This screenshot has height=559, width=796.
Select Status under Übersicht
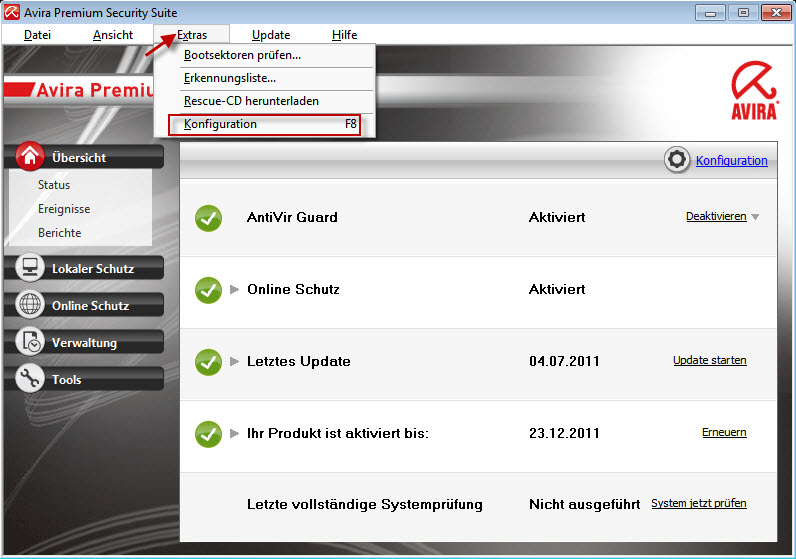click(54, 185)
